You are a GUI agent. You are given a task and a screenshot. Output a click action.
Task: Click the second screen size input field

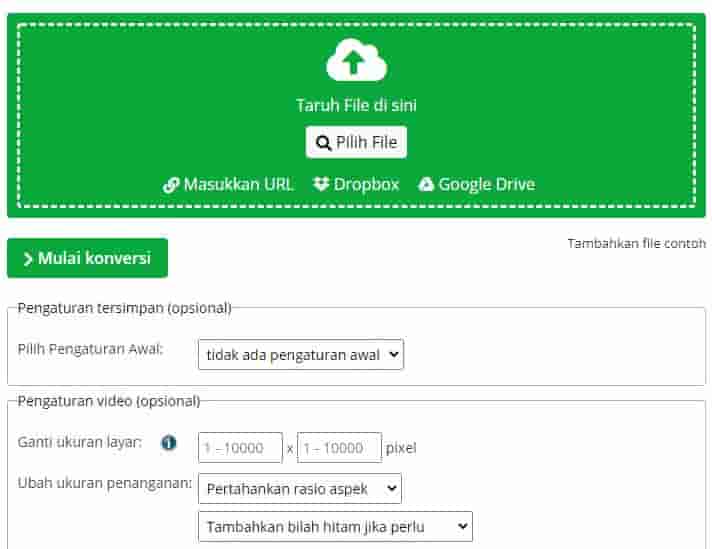tap(340, 448)
